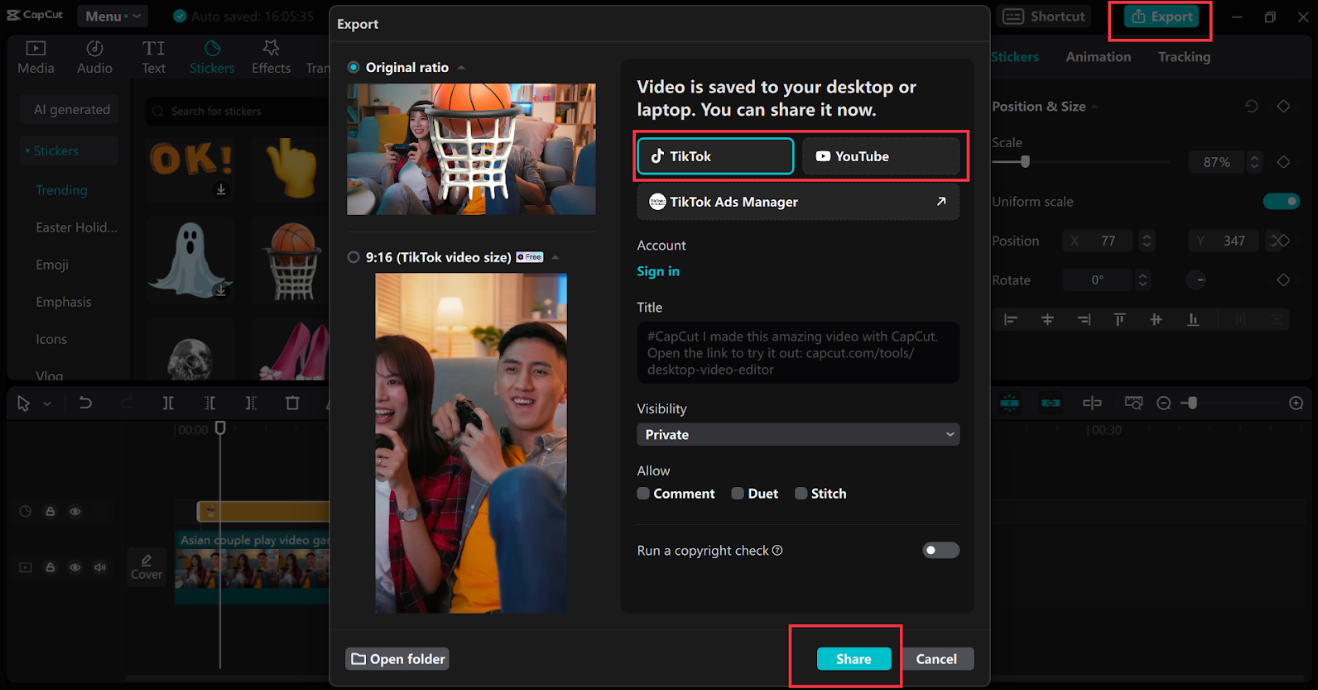1318x690 pixels.
Task: Open preview axis split icon
Action: click(x=1092, y=403)
